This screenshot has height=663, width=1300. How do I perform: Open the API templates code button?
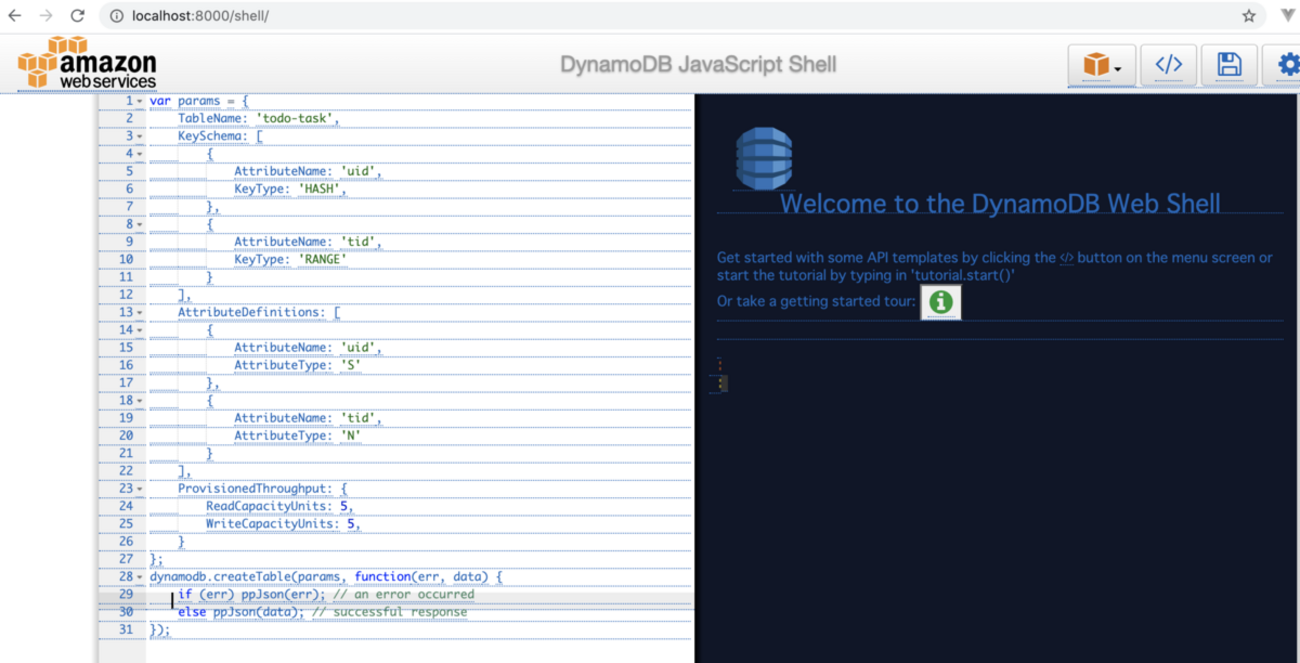point(1168,66)
